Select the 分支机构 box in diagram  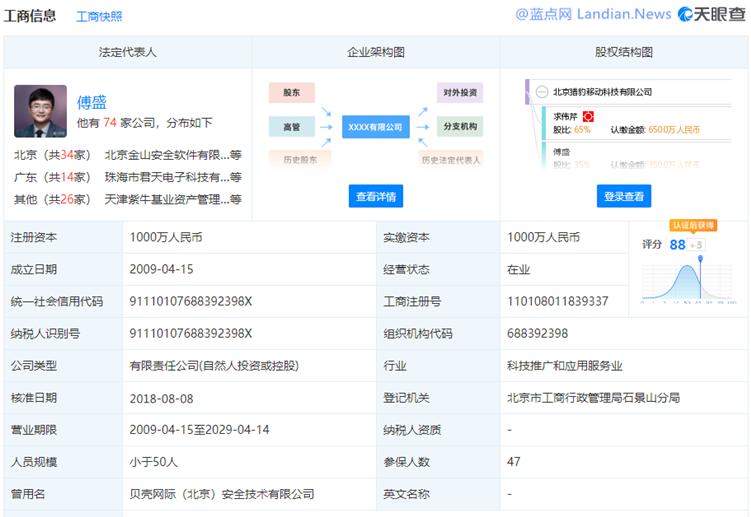coord(460,126)
